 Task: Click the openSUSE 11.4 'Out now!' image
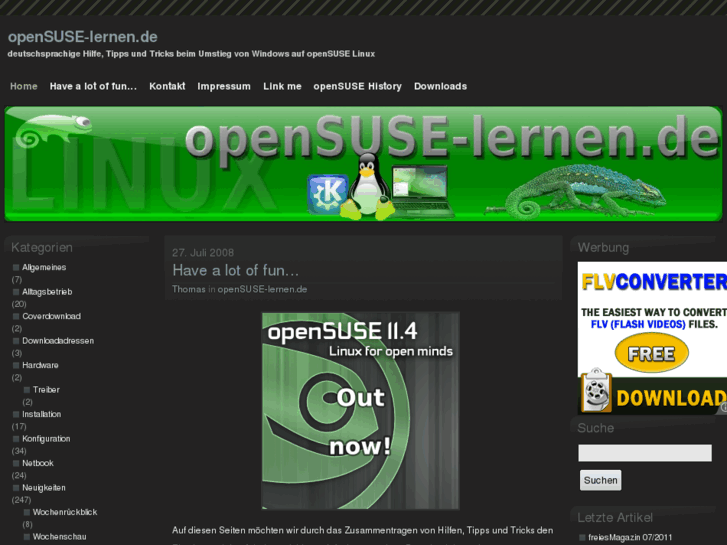(361, 410)
